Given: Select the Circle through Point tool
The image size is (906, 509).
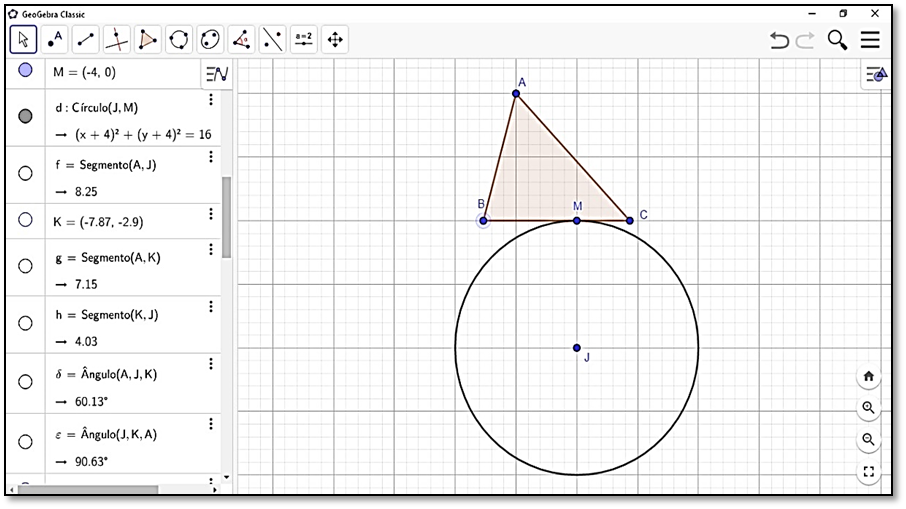Looking at the screenshot, I should 179,39.
